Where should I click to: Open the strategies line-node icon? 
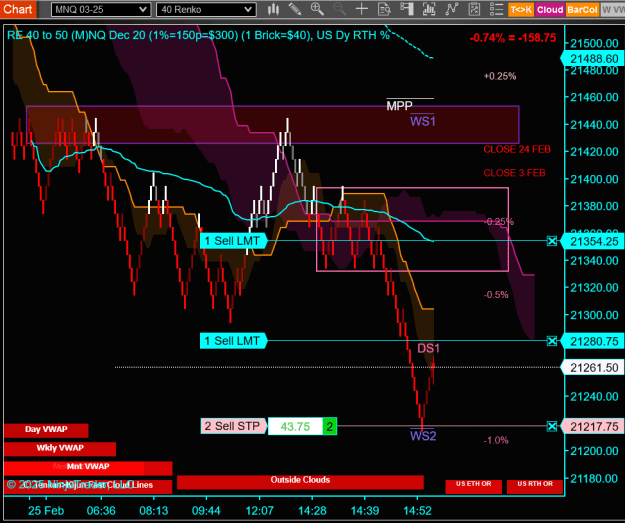tap(452, 9)
